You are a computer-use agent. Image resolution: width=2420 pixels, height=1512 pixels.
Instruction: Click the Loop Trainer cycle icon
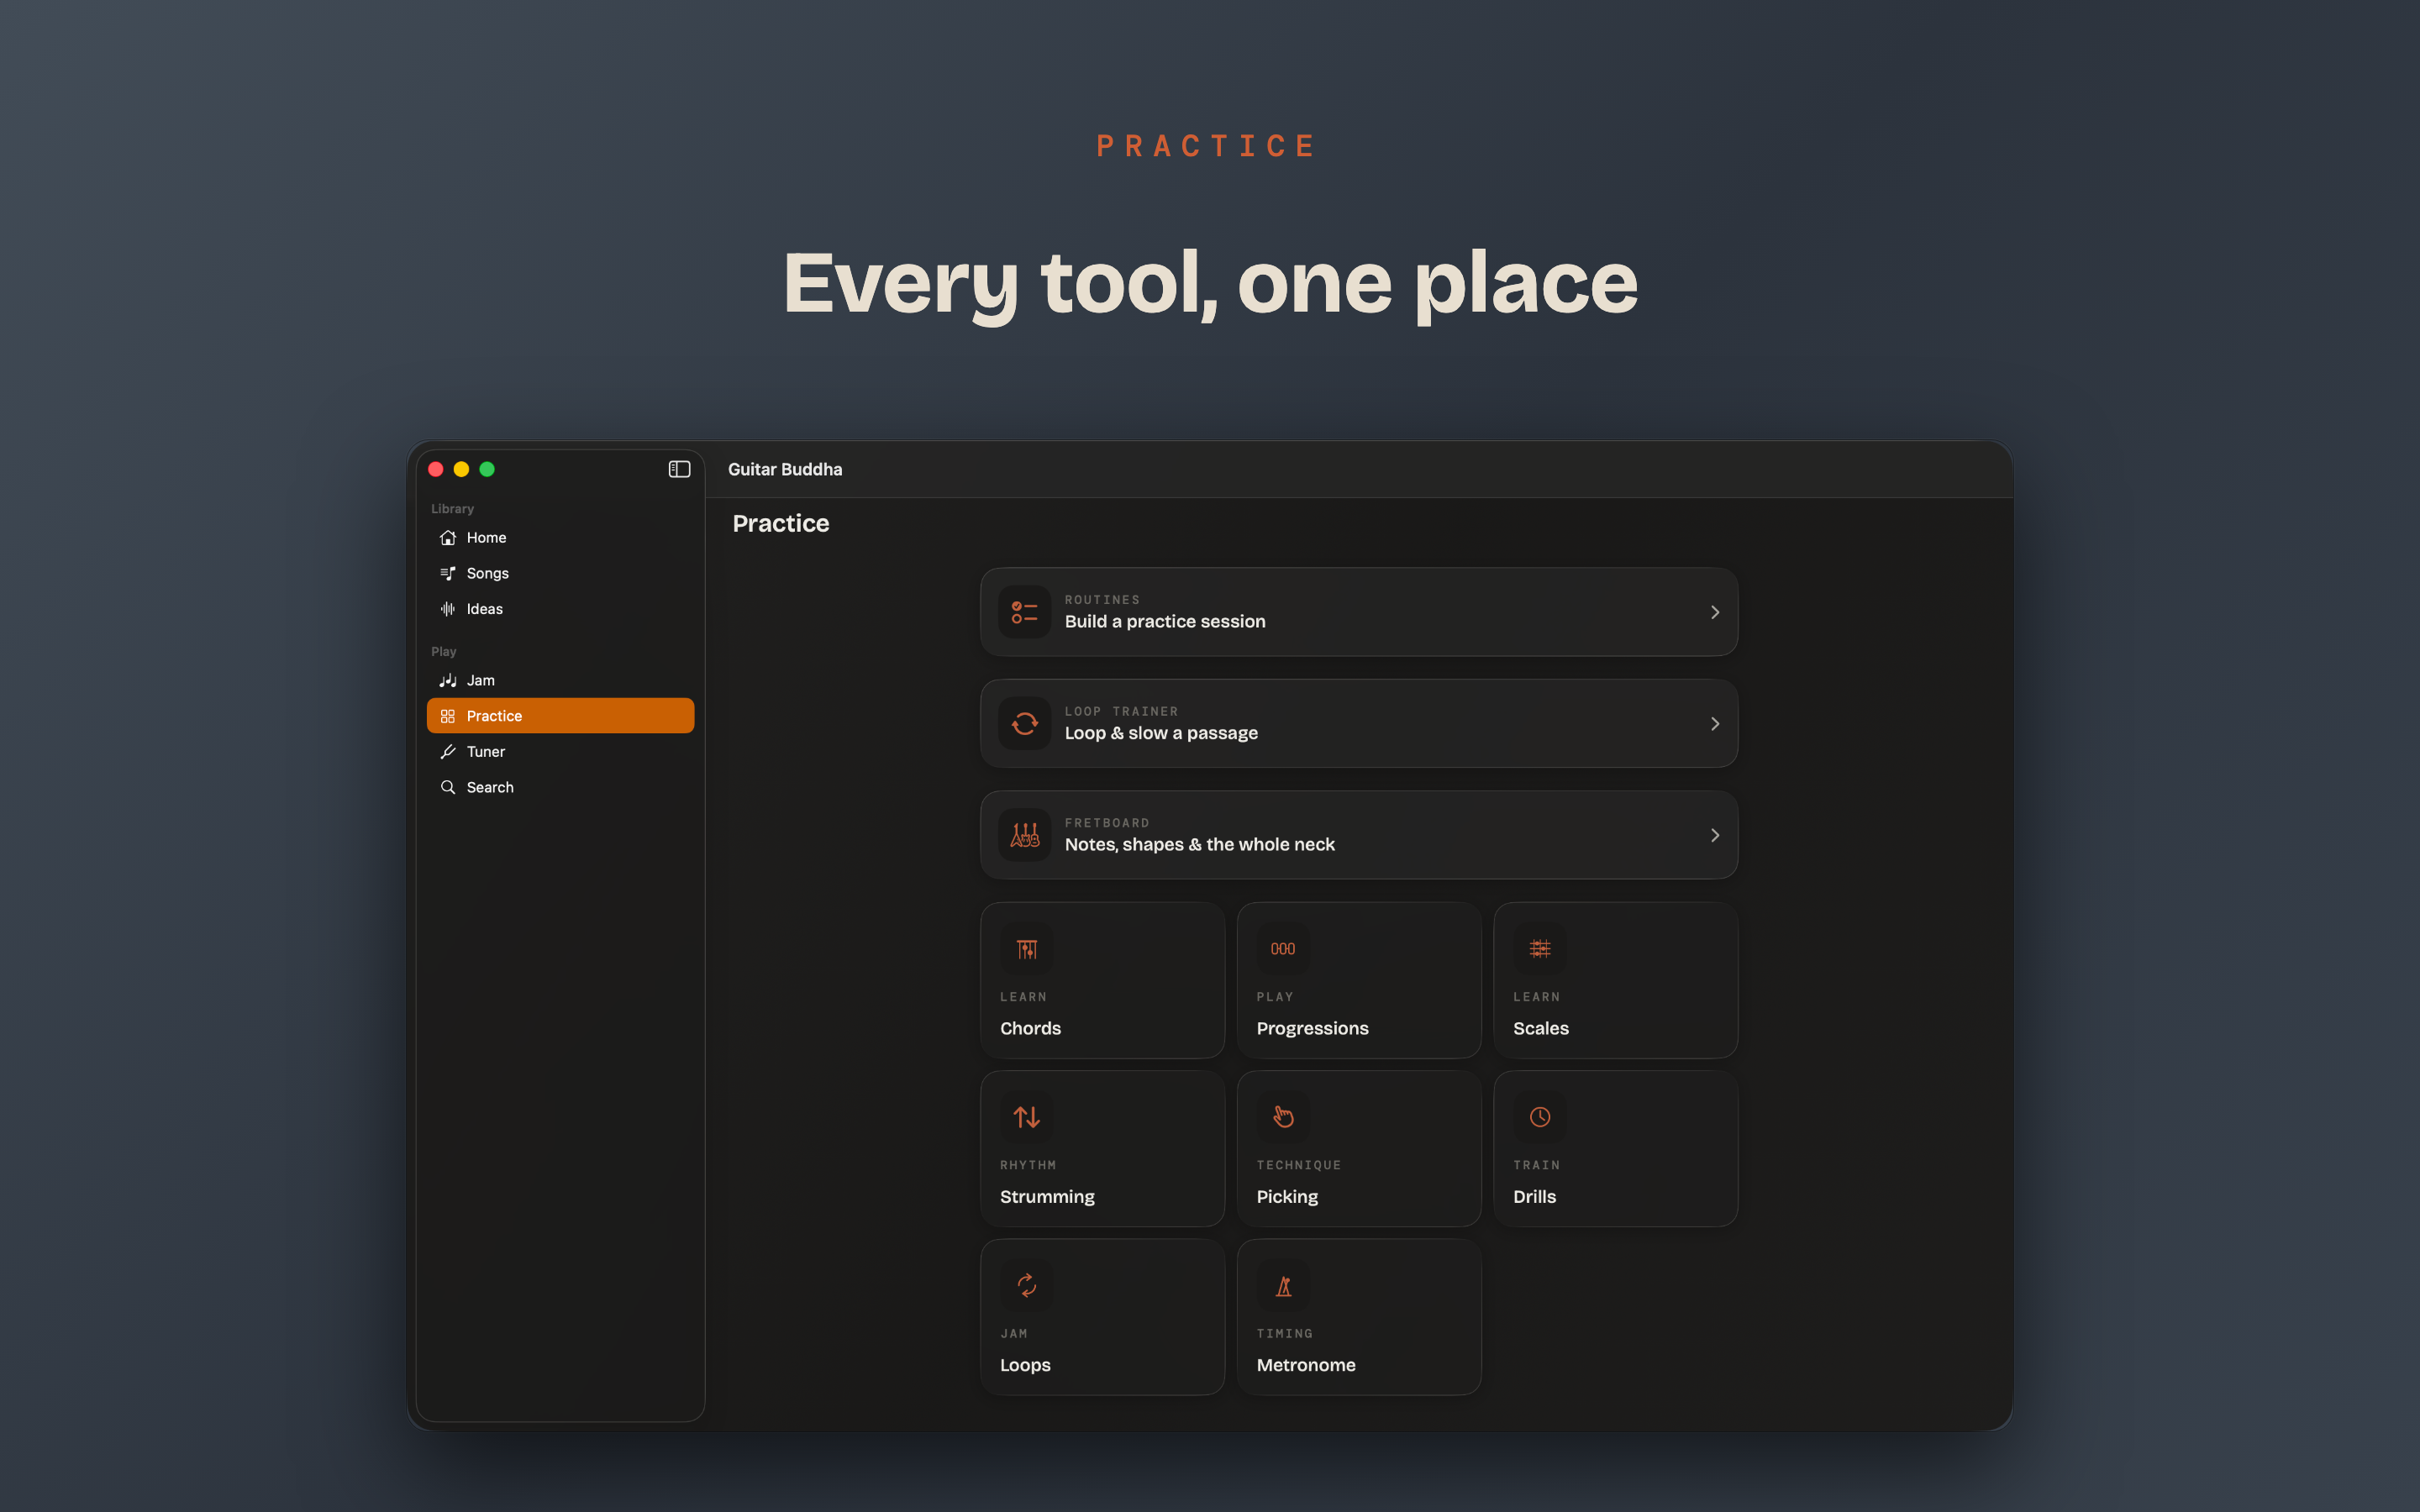(1024, 723)
